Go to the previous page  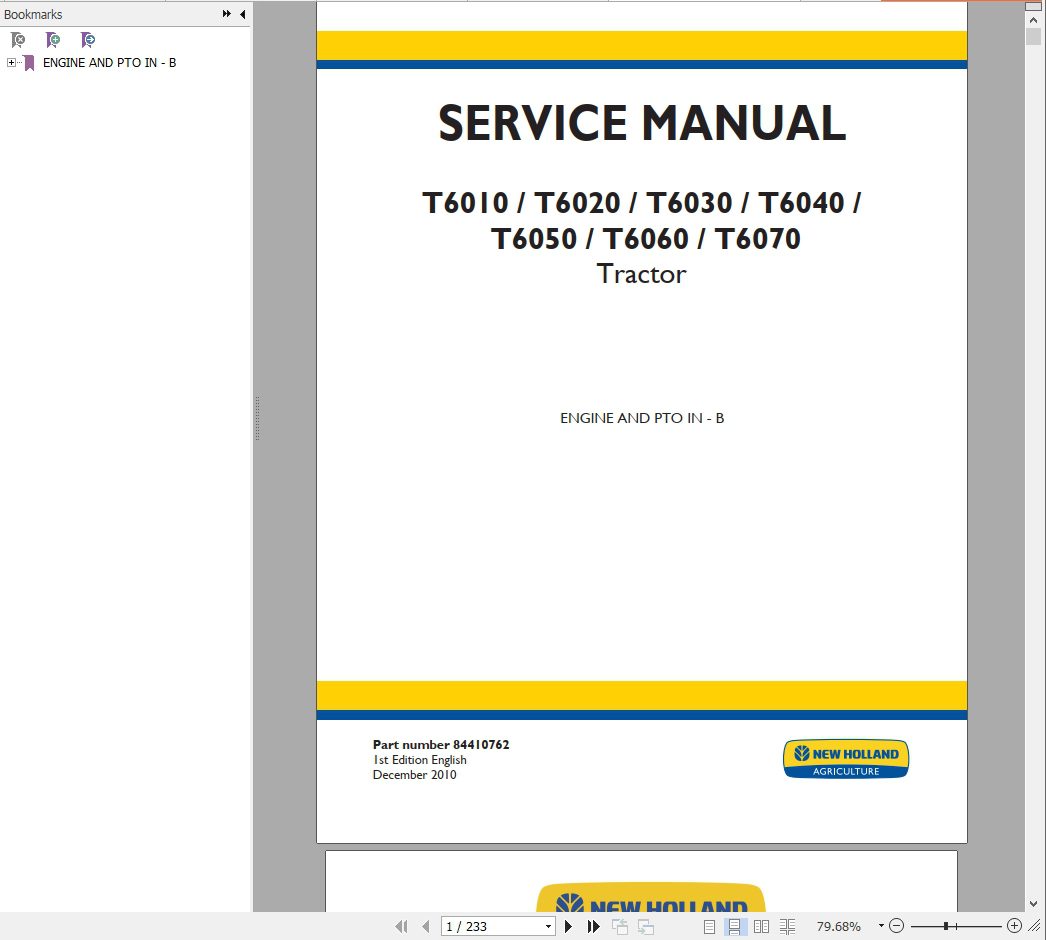tap(426, 927)
